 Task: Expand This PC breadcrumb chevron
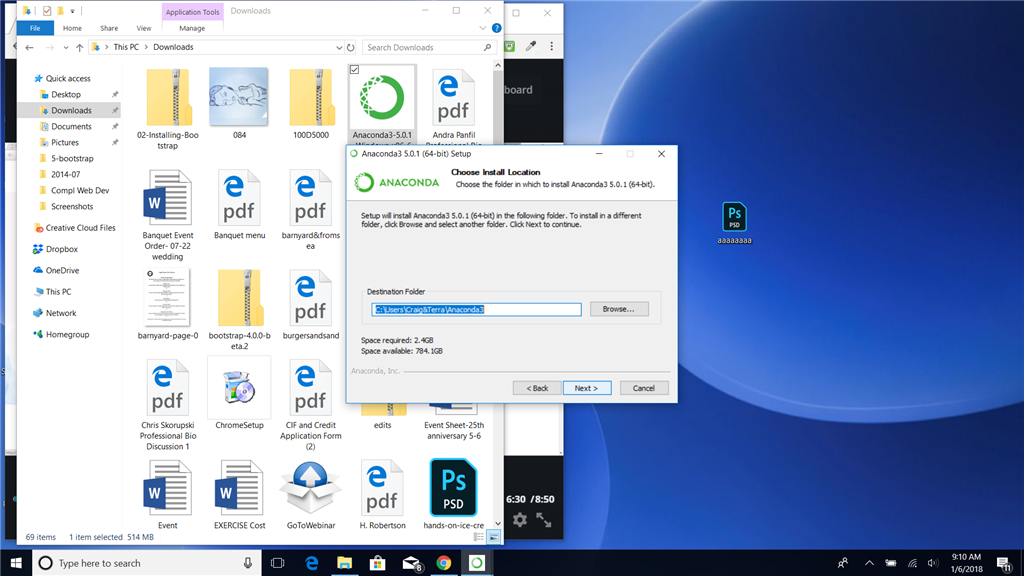(x=146, y=47)
